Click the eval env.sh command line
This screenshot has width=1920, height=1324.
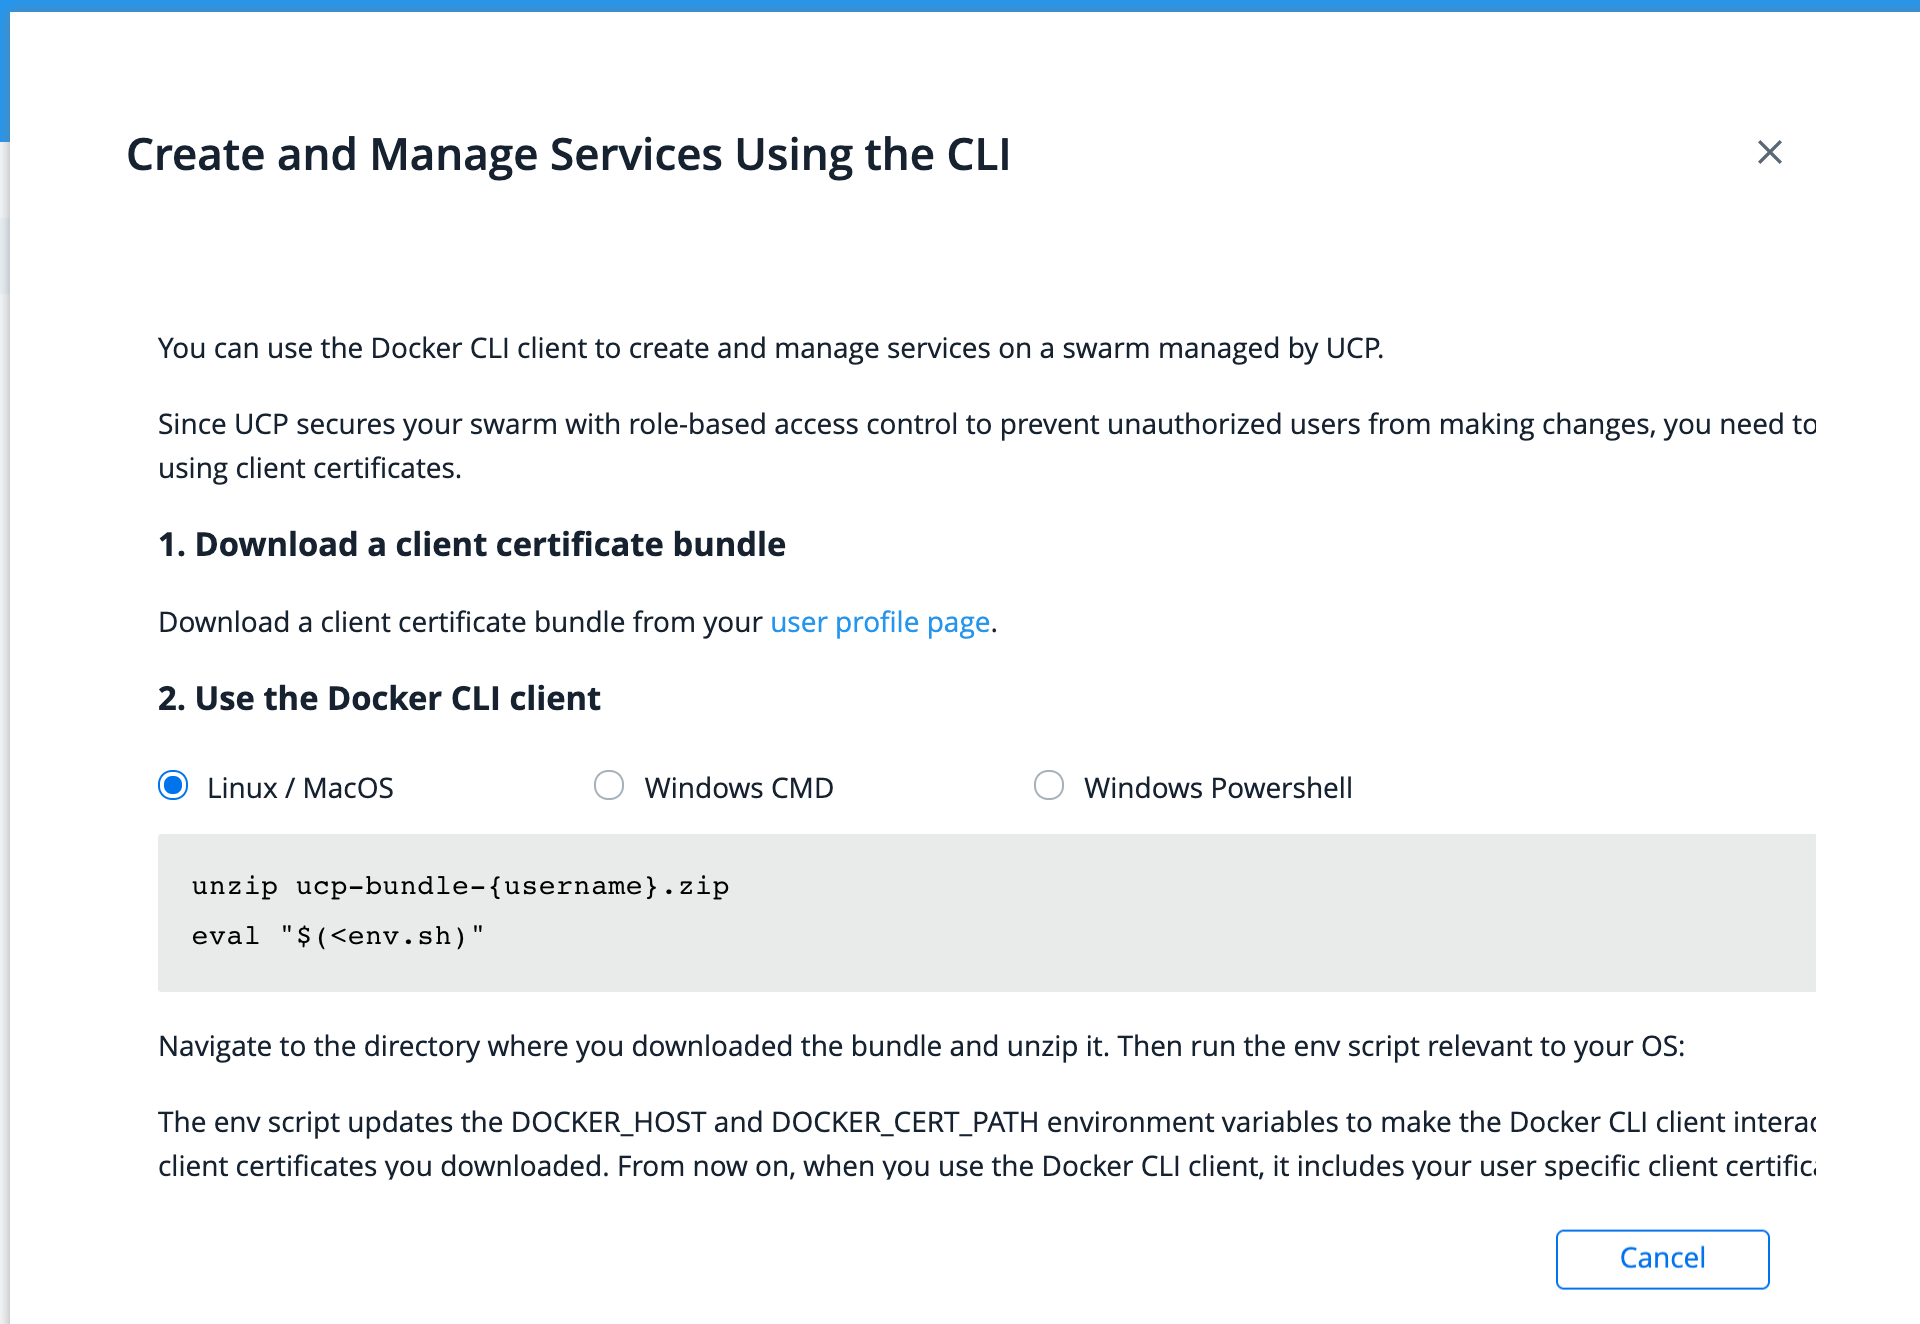(338, 936)
